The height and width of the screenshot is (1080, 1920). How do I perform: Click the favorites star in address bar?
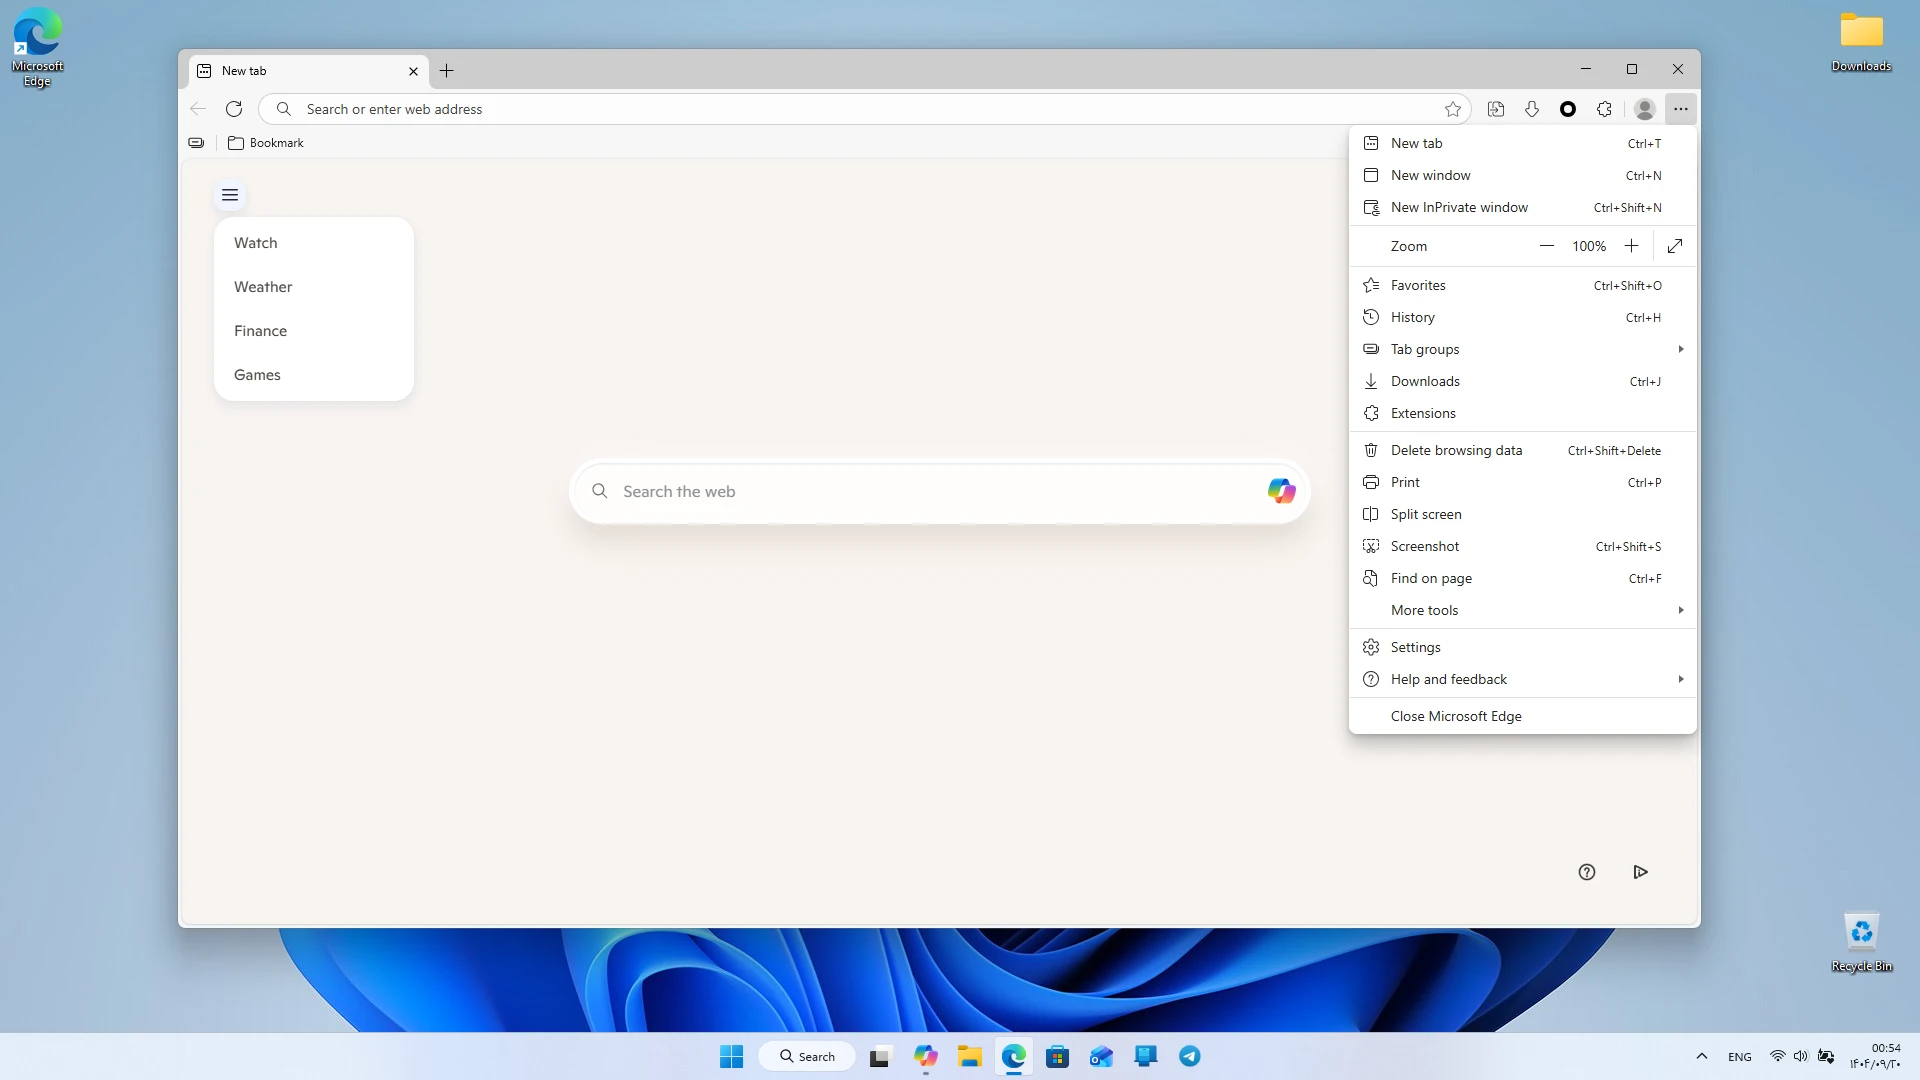tap(1453, 109)
